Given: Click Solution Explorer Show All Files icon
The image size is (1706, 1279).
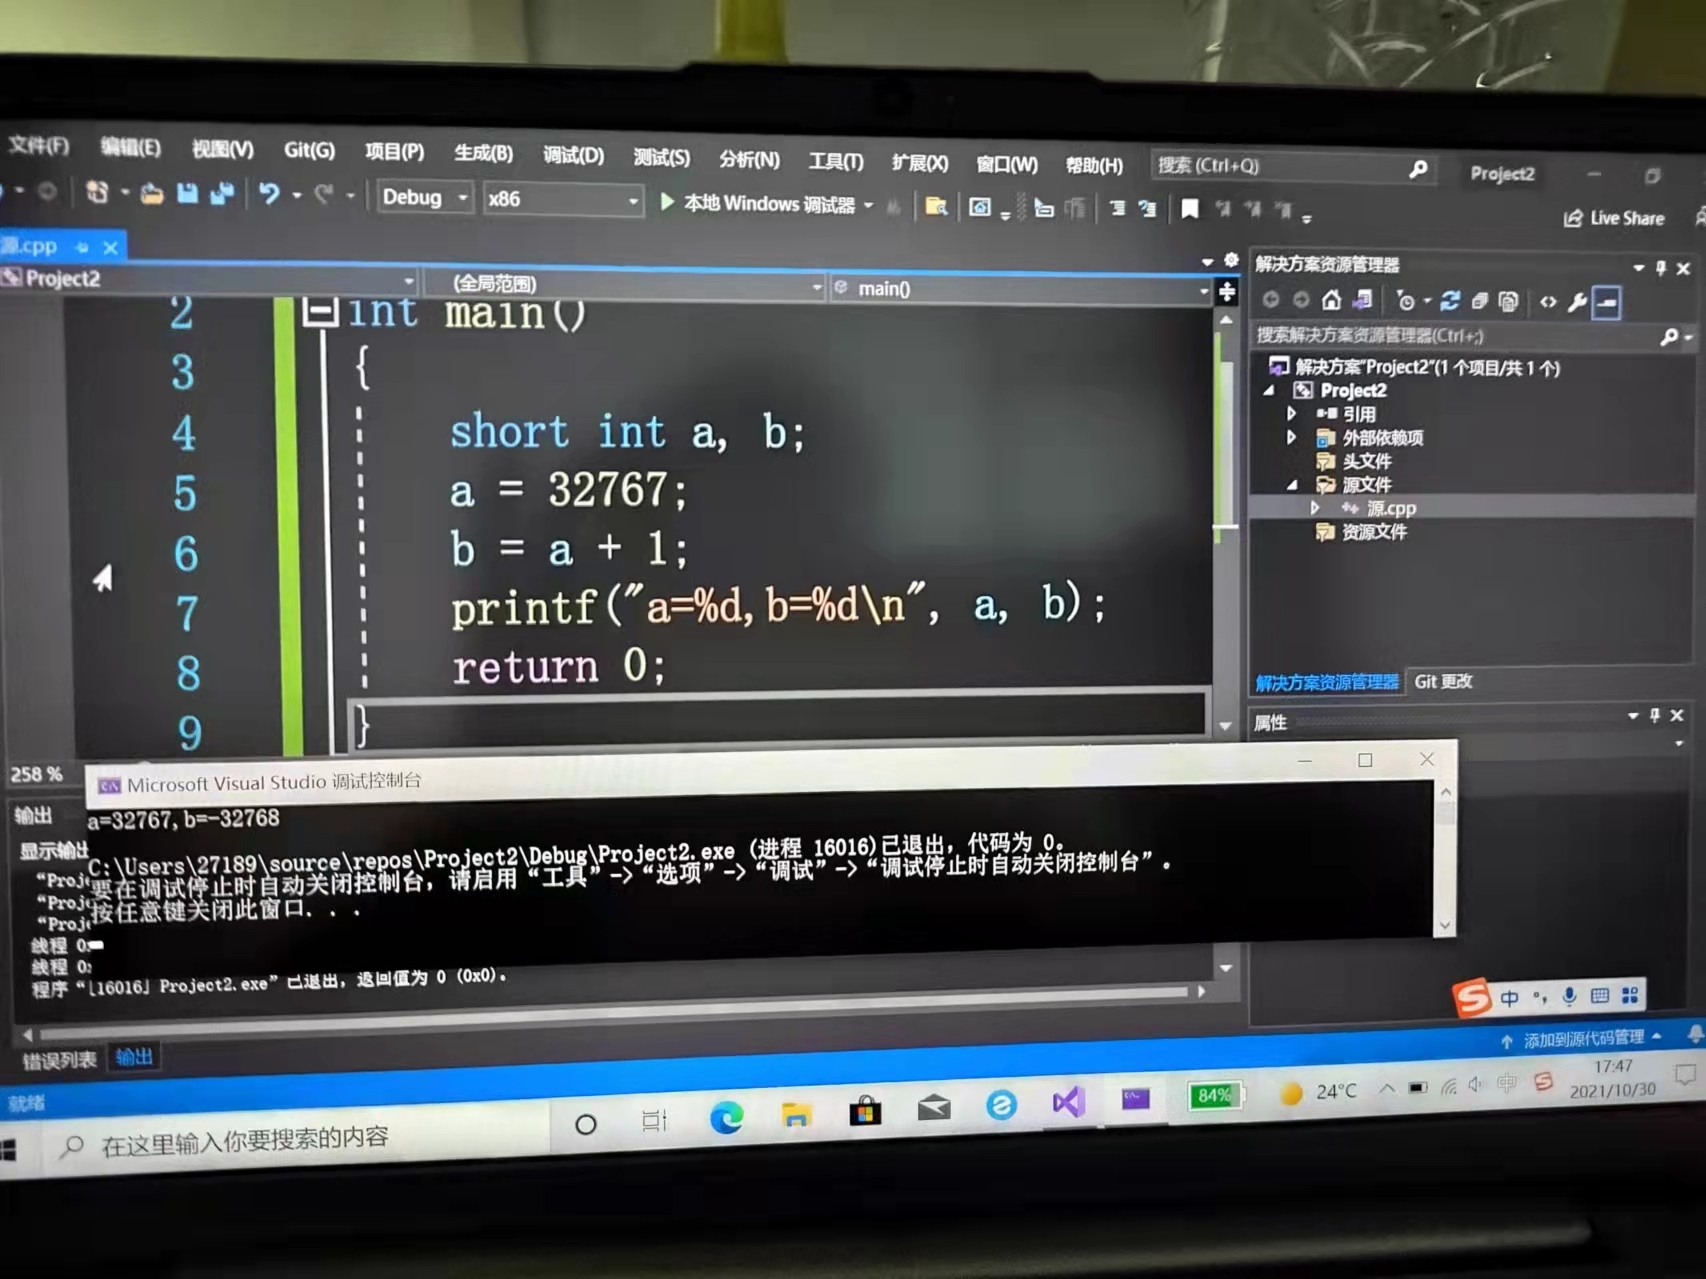Looking at the screenshot, I should click(x=1509, y=301).
